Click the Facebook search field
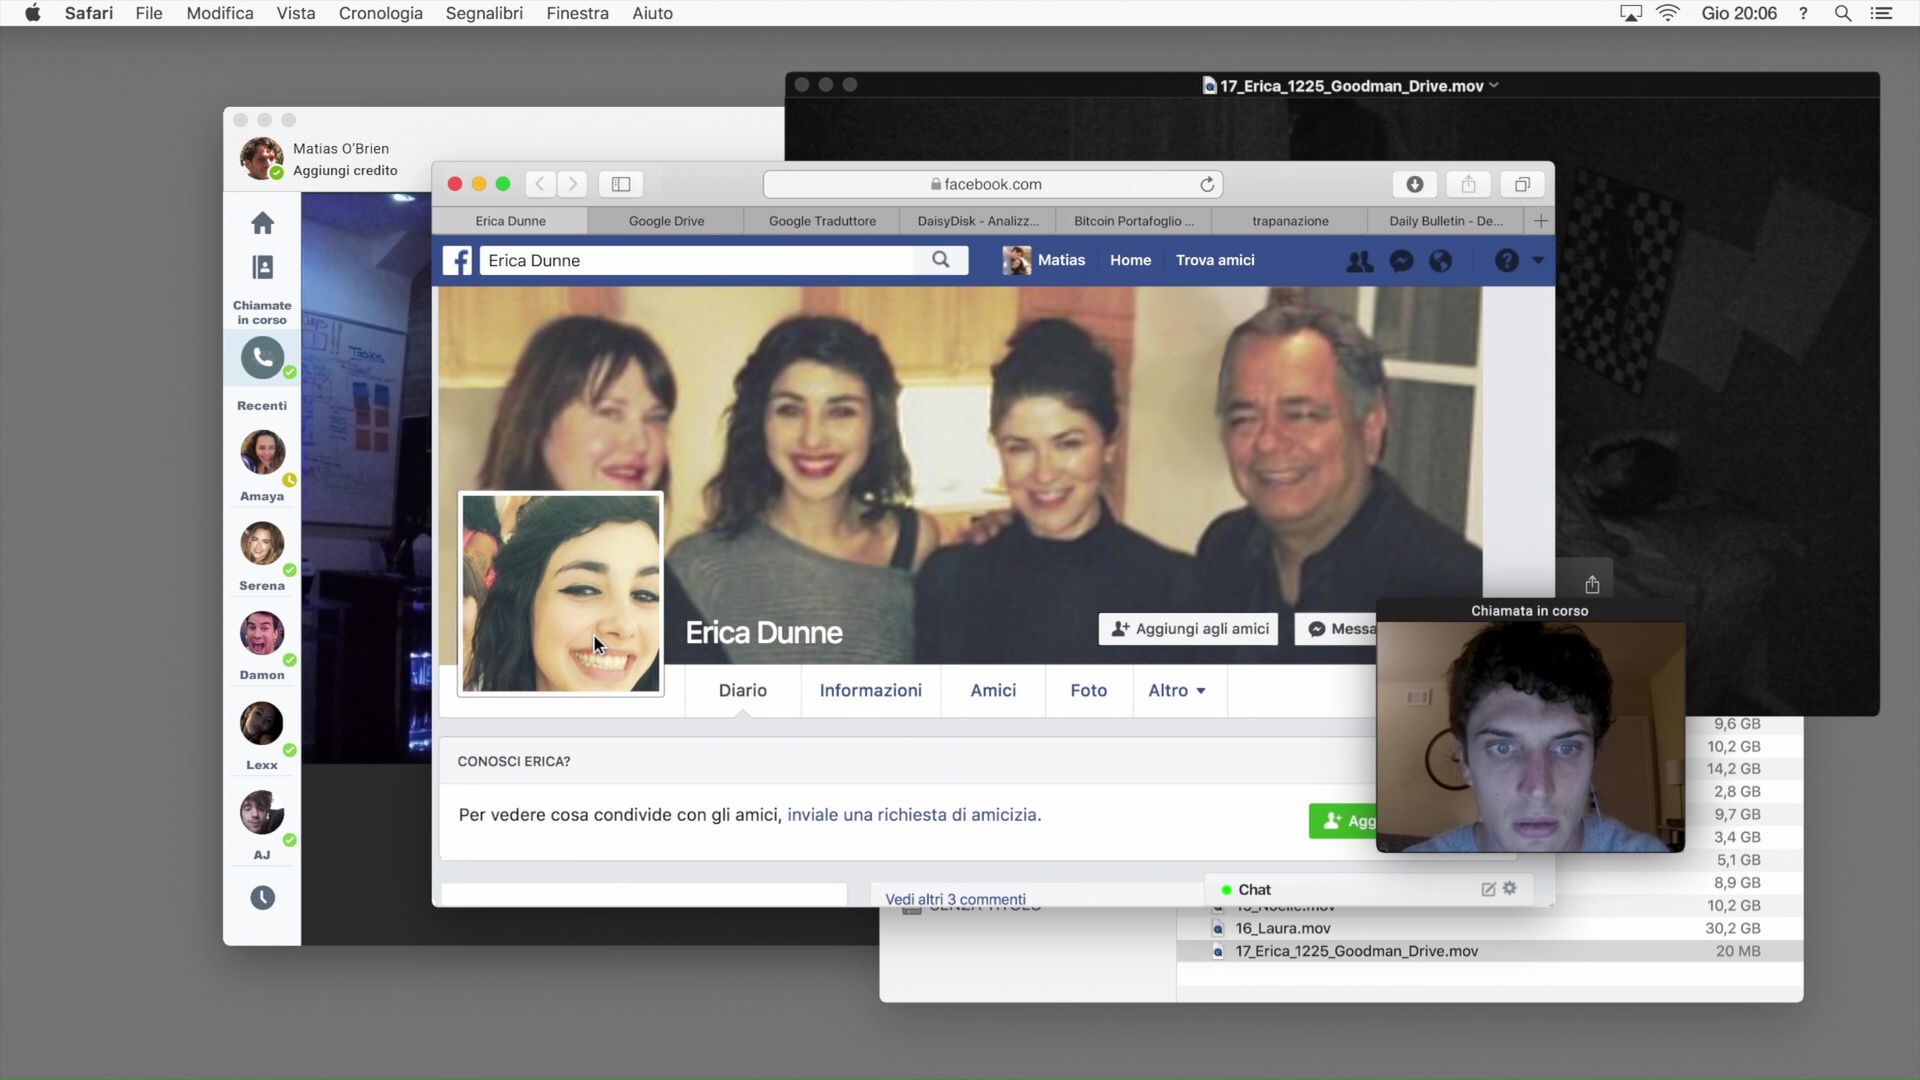This screenshot has width=1920, height=1080. coord(697,260)
